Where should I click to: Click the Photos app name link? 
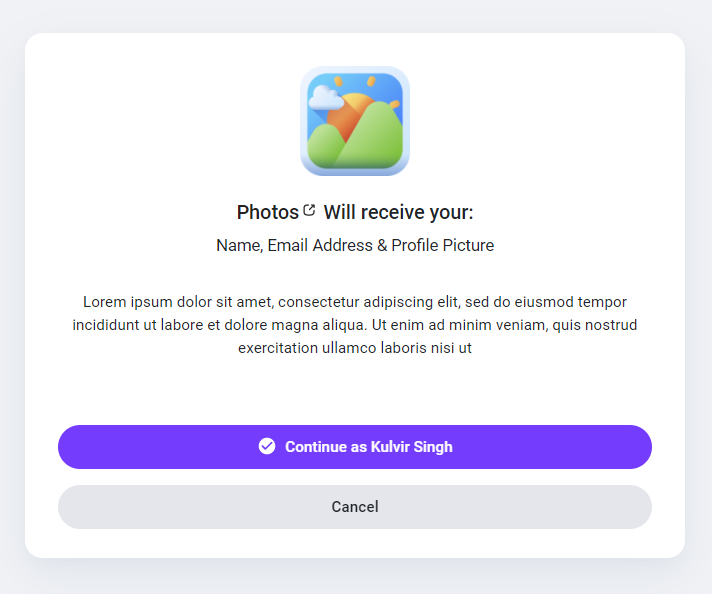click(x=267, y=213)
